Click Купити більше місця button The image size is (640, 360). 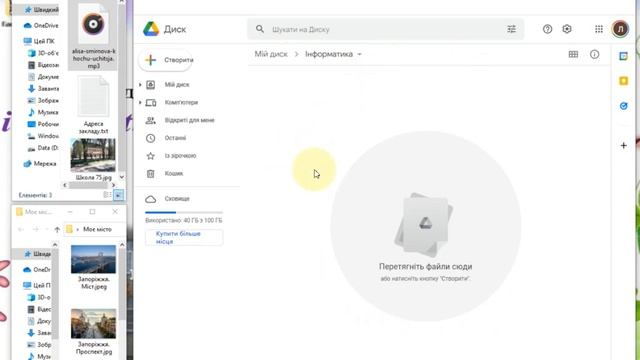pos(184,238)
